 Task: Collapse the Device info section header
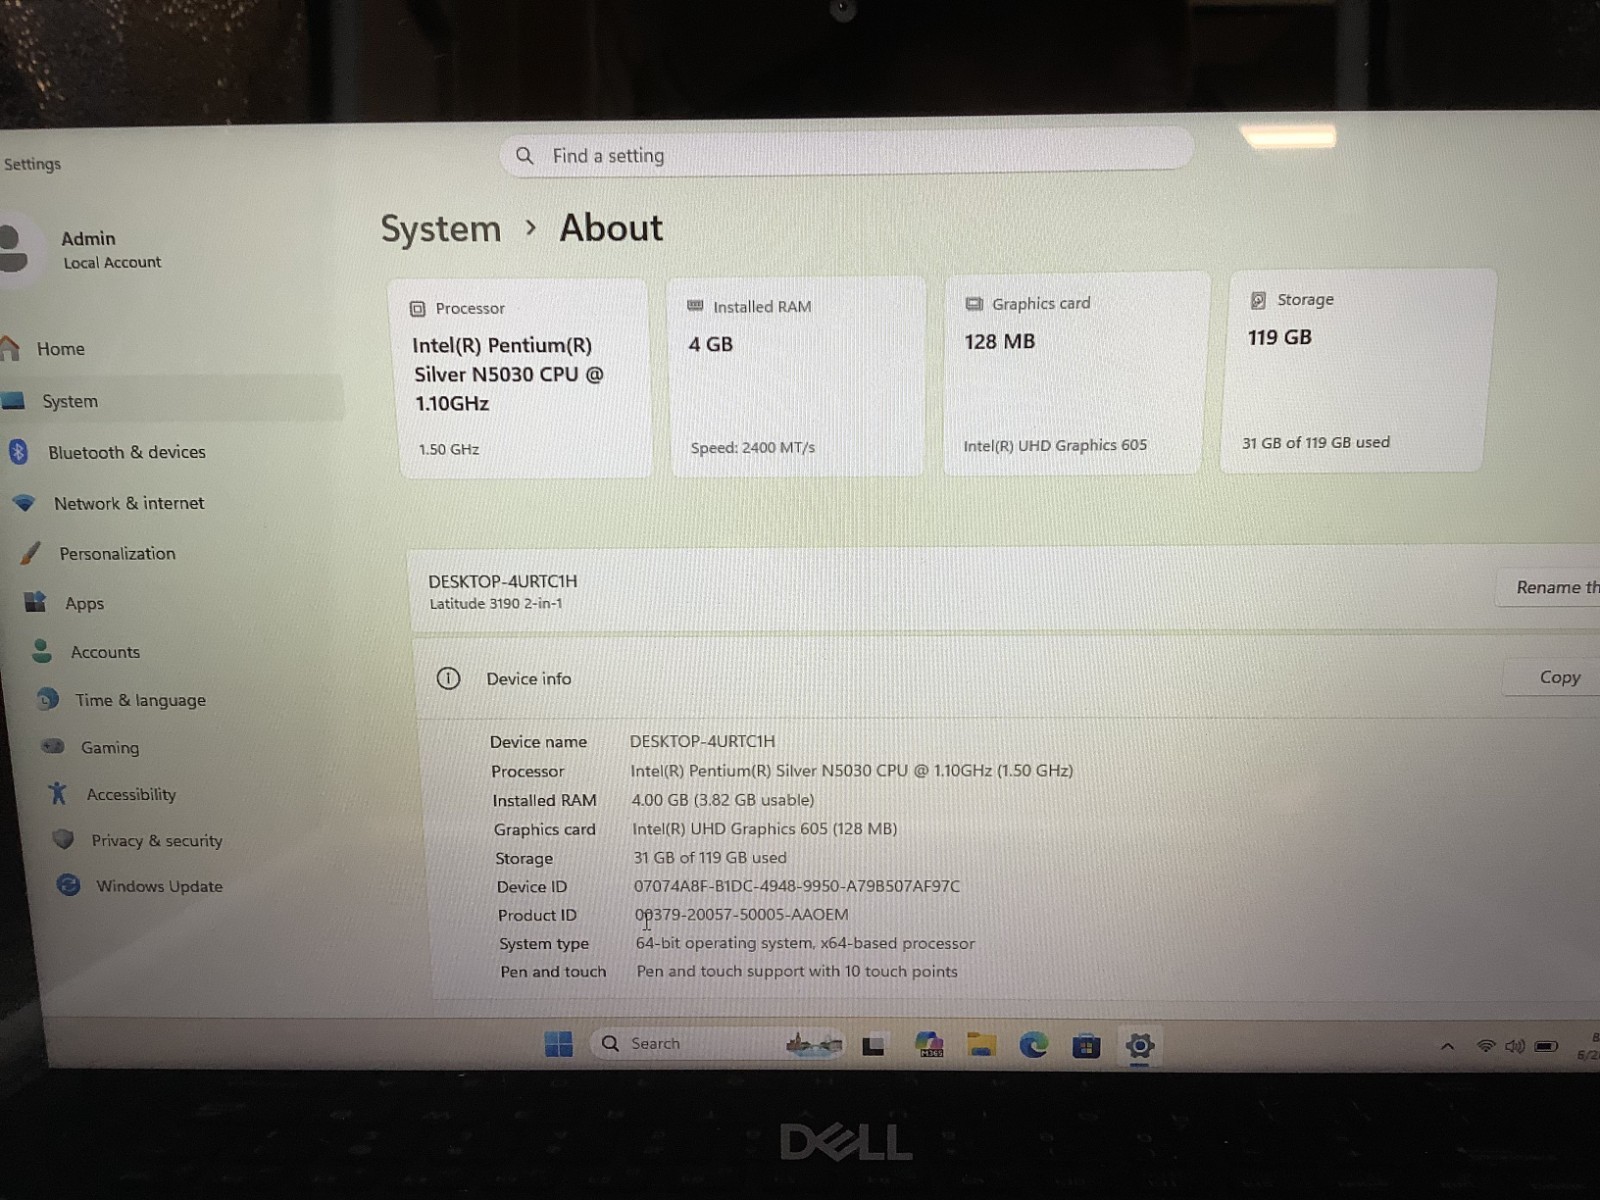point(1005,678)
